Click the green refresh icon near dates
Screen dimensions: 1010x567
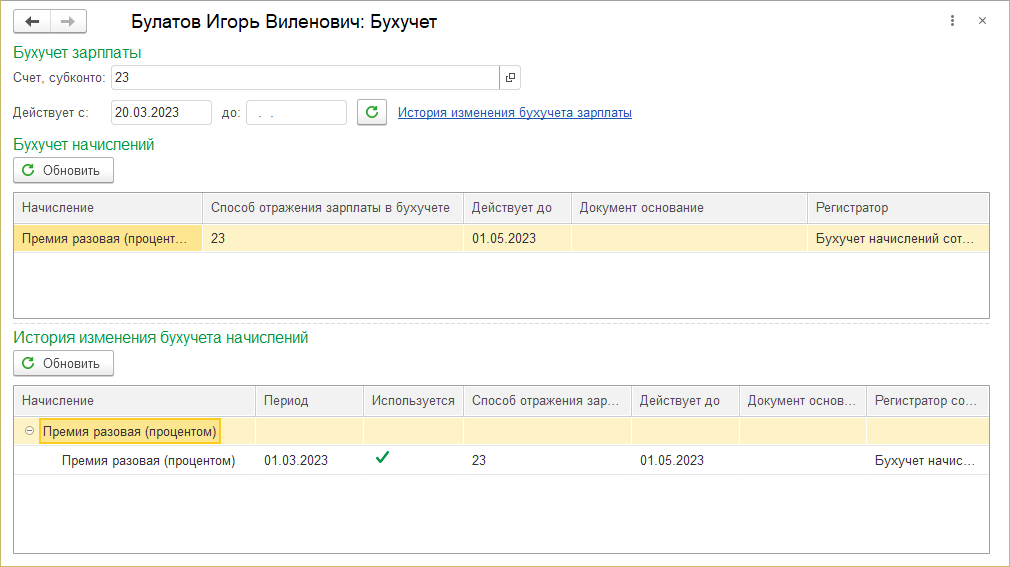(x=372, y=113)
